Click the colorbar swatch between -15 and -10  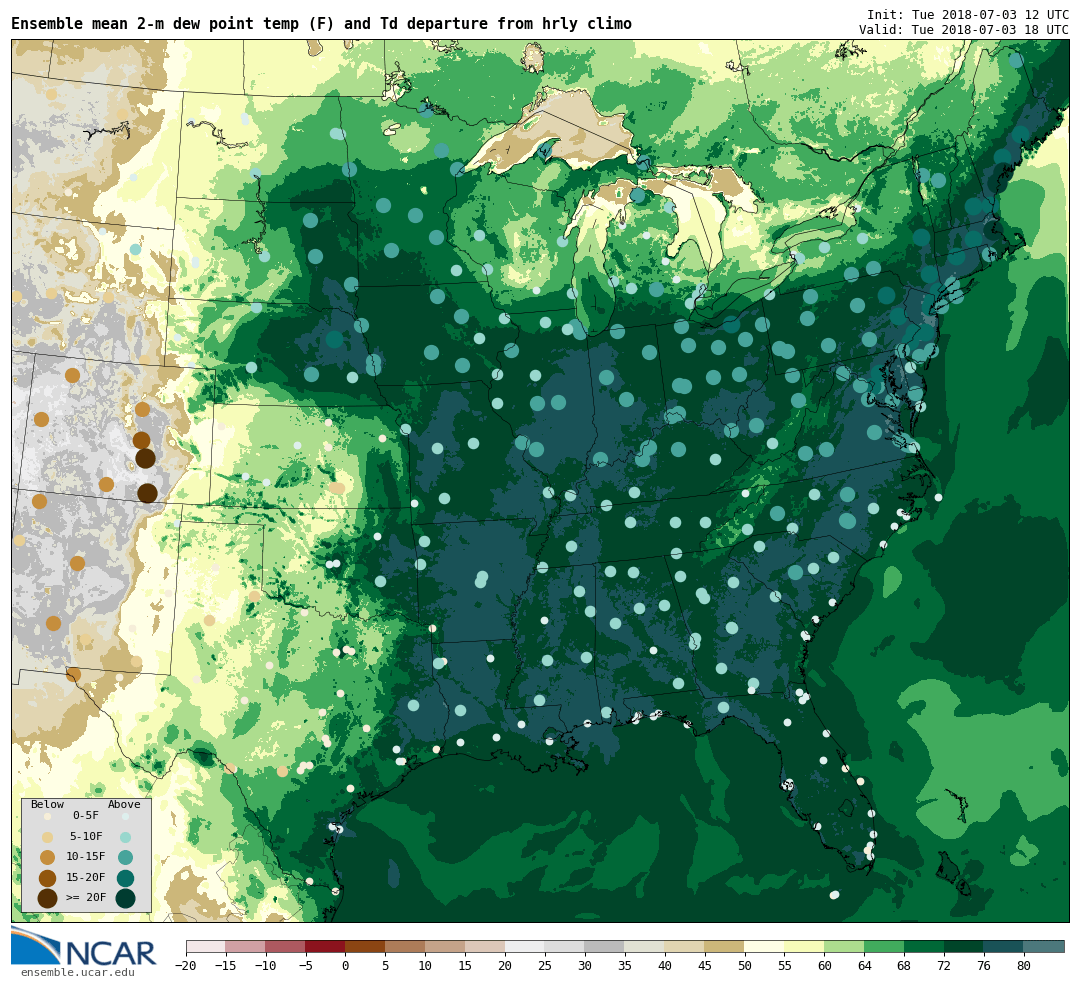point(245,946)
